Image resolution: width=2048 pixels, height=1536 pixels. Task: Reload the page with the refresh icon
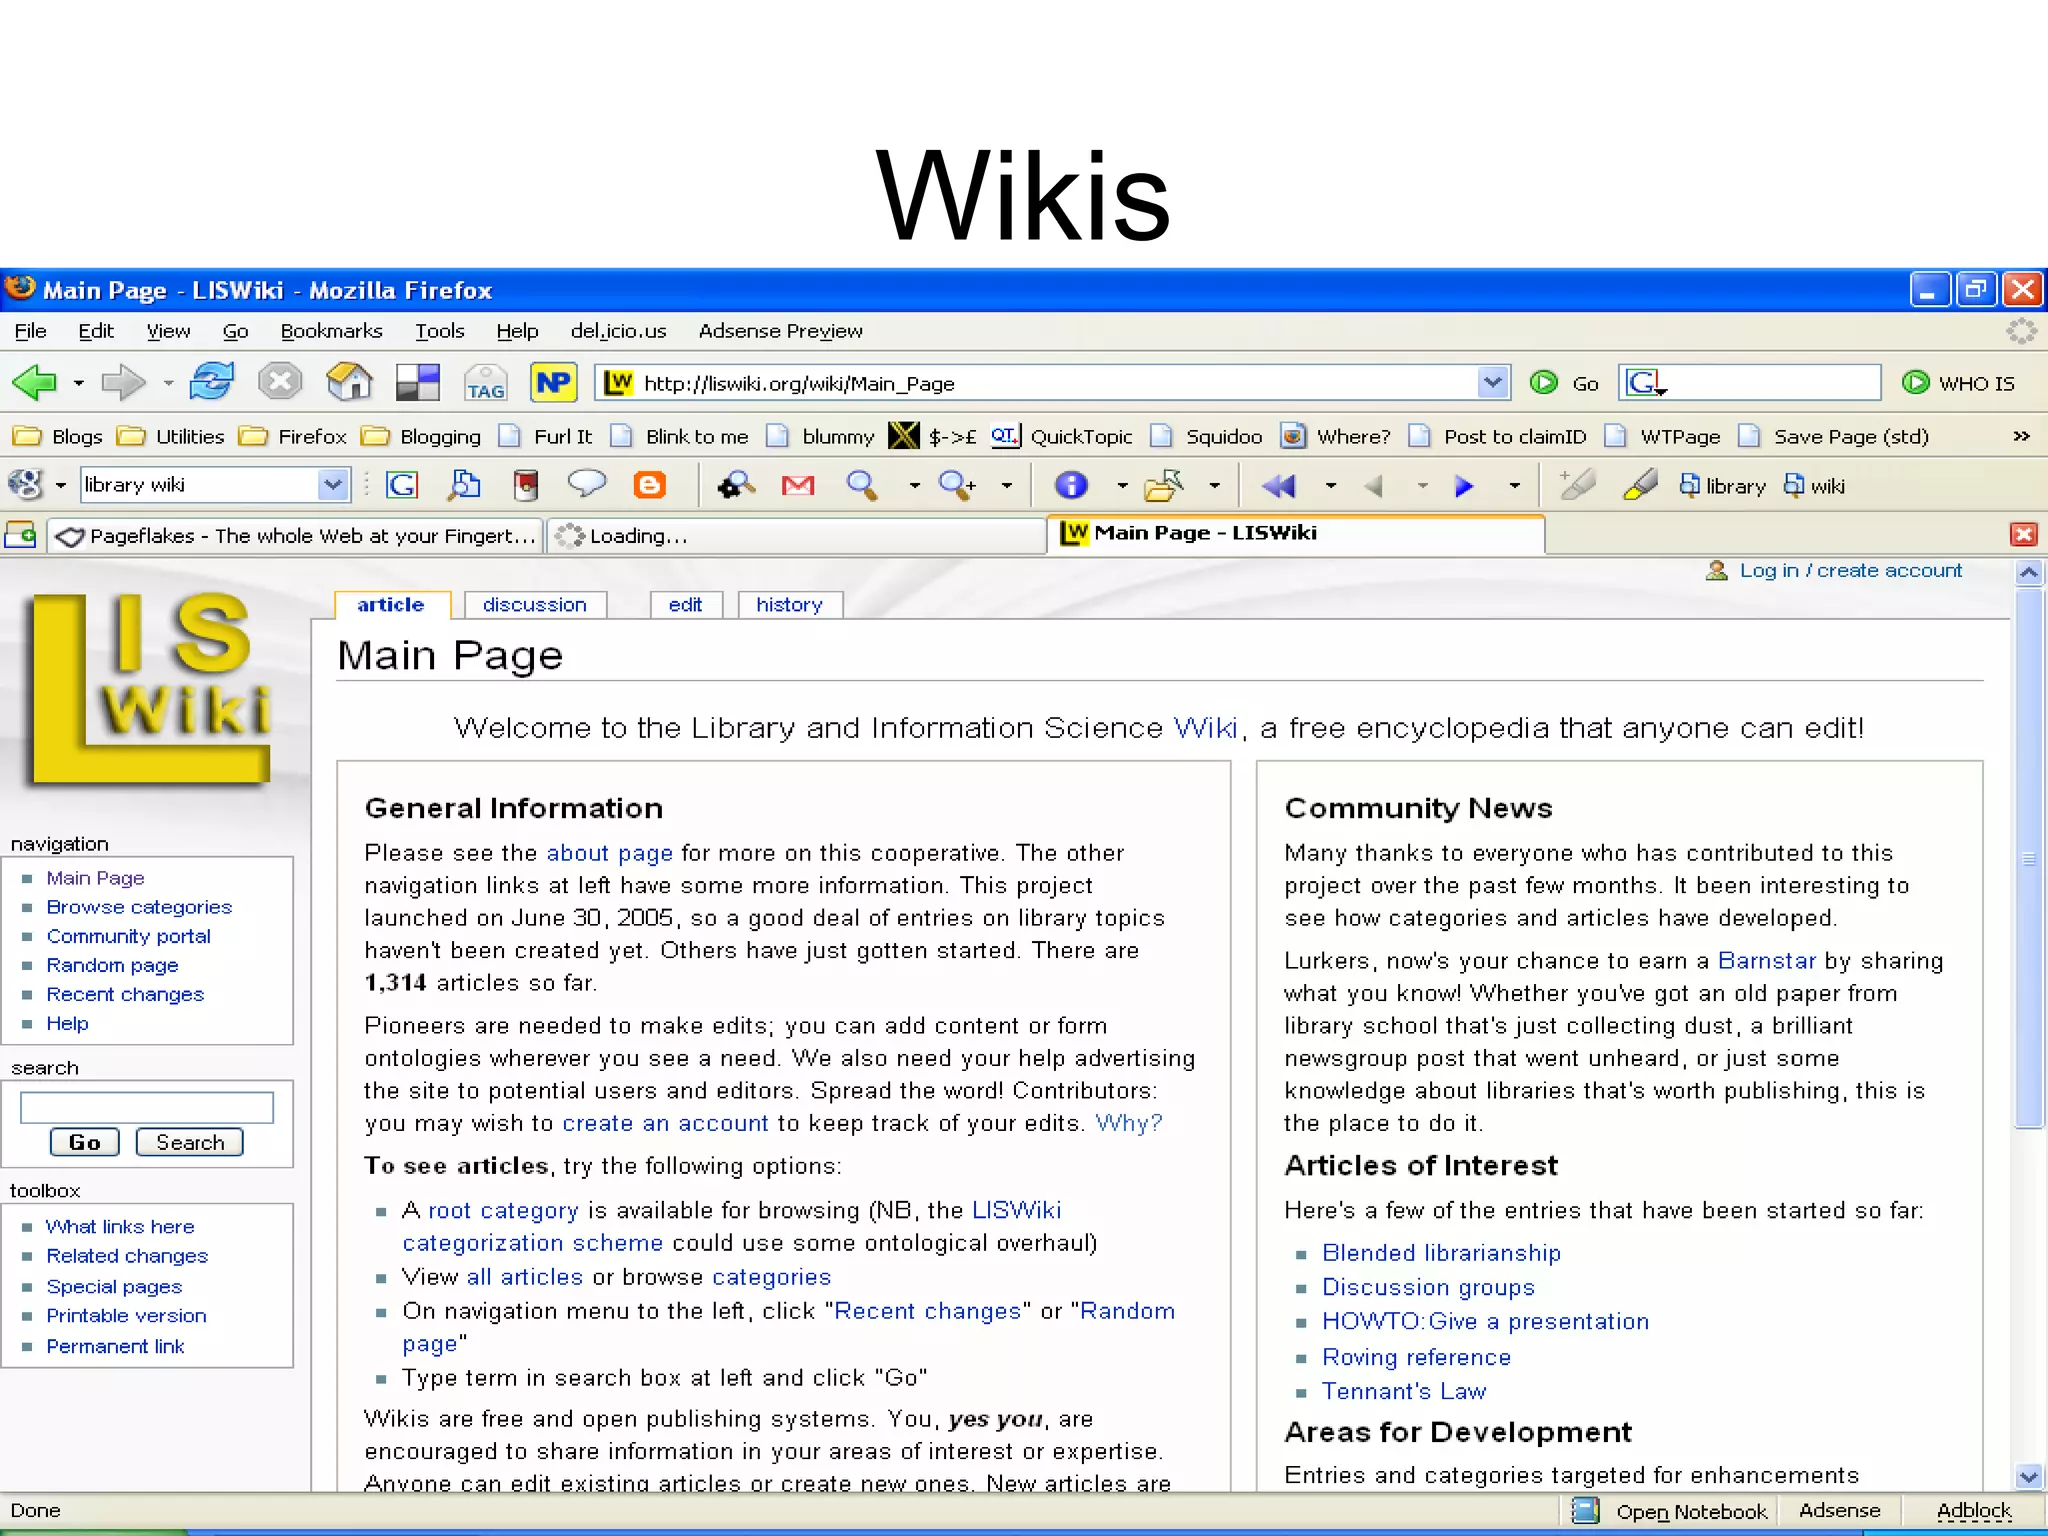point(212,381)
